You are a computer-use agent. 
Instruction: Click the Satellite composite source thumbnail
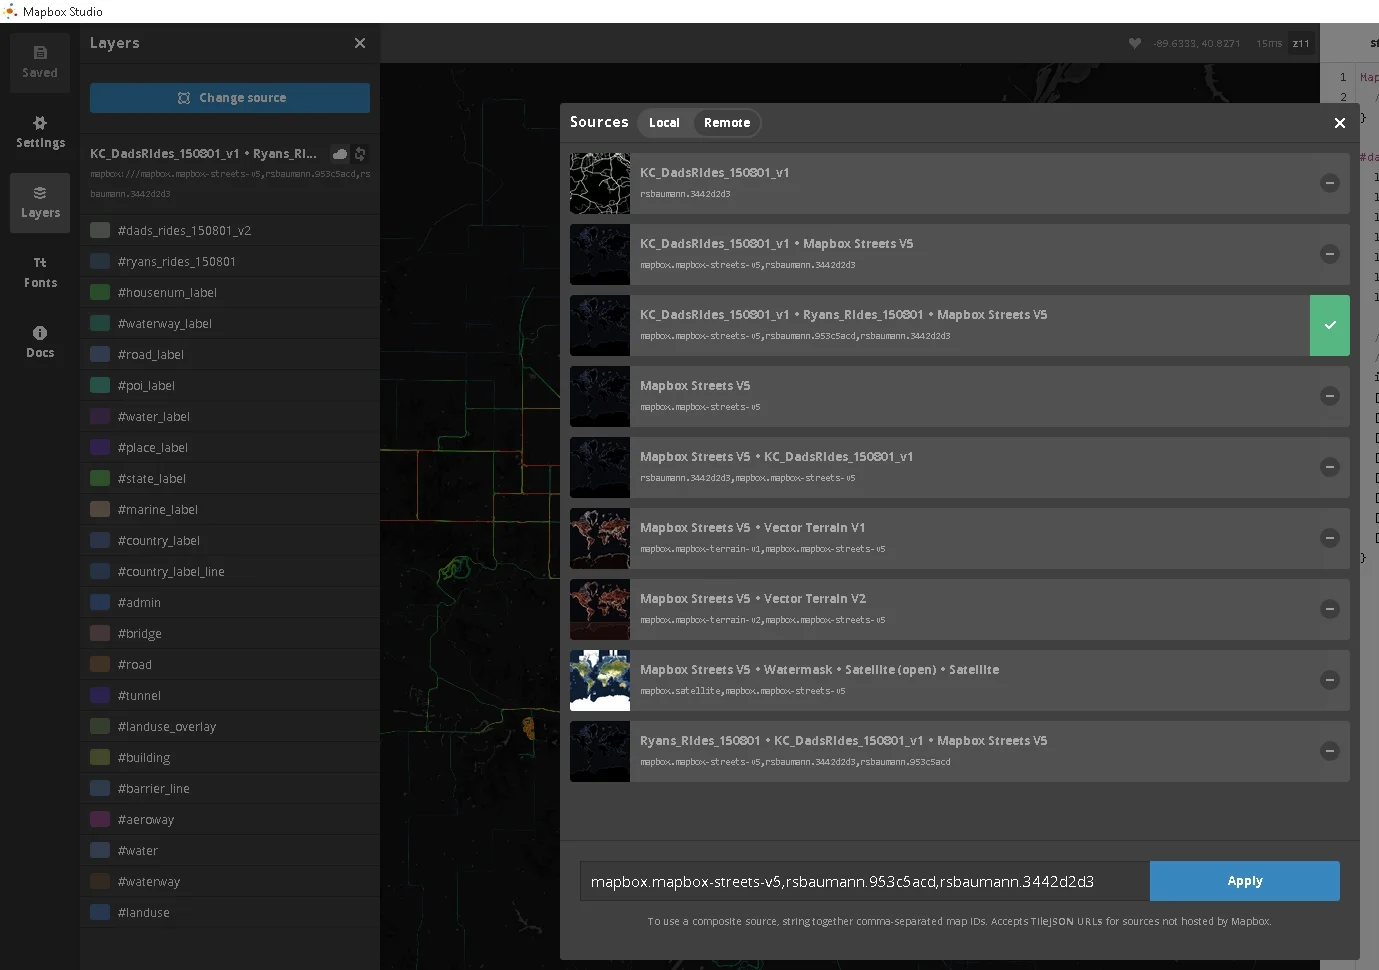tap(600, 680)
